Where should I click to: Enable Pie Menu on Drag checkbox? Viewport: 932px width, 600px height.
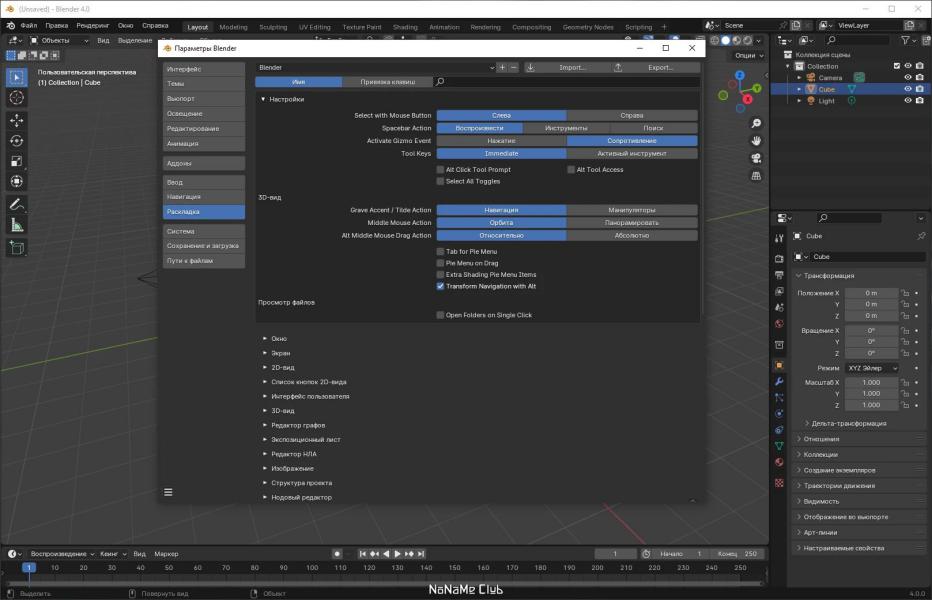(x=440, y=263)
